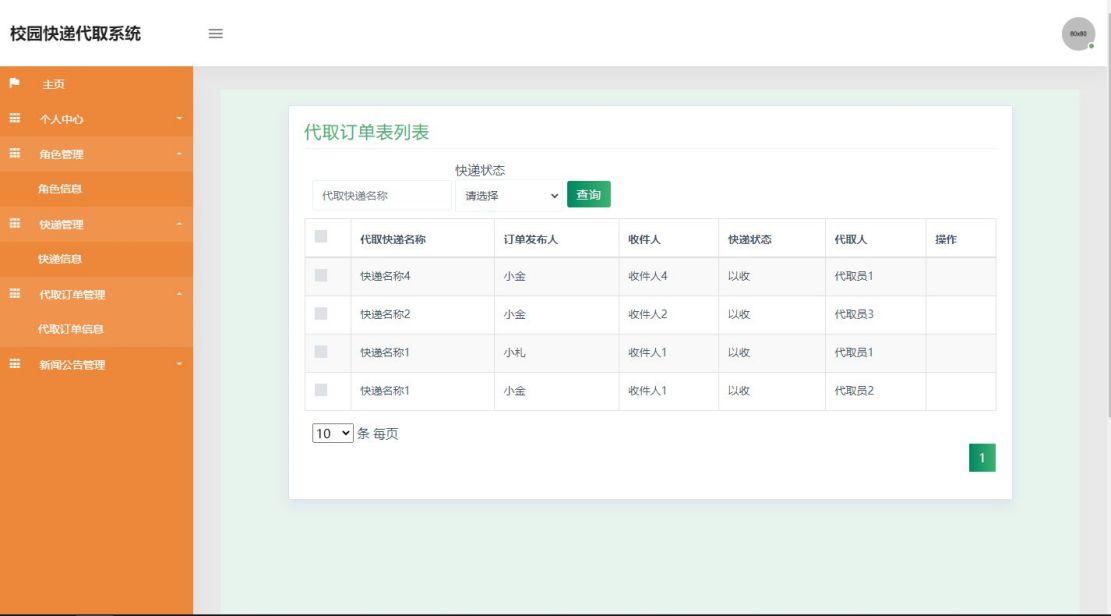Click the grid icon beside 代取订单管理
The height and width of the screenshot is (616, 1111).
click(x=14, y=293)
